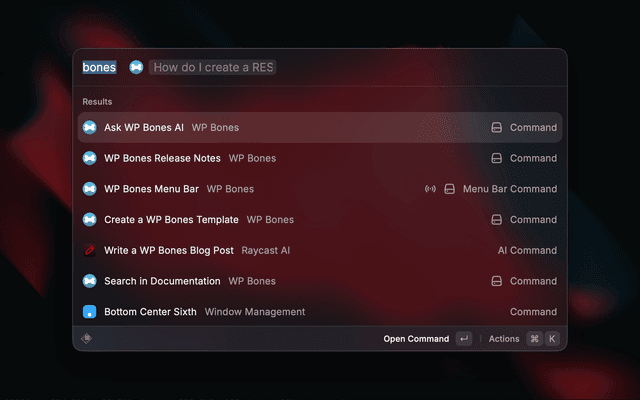Image resolution: width=640 pixels, height=400 pixels.
Task: Choose Create a WP Bones Template
Action: (x=171, y=220)
